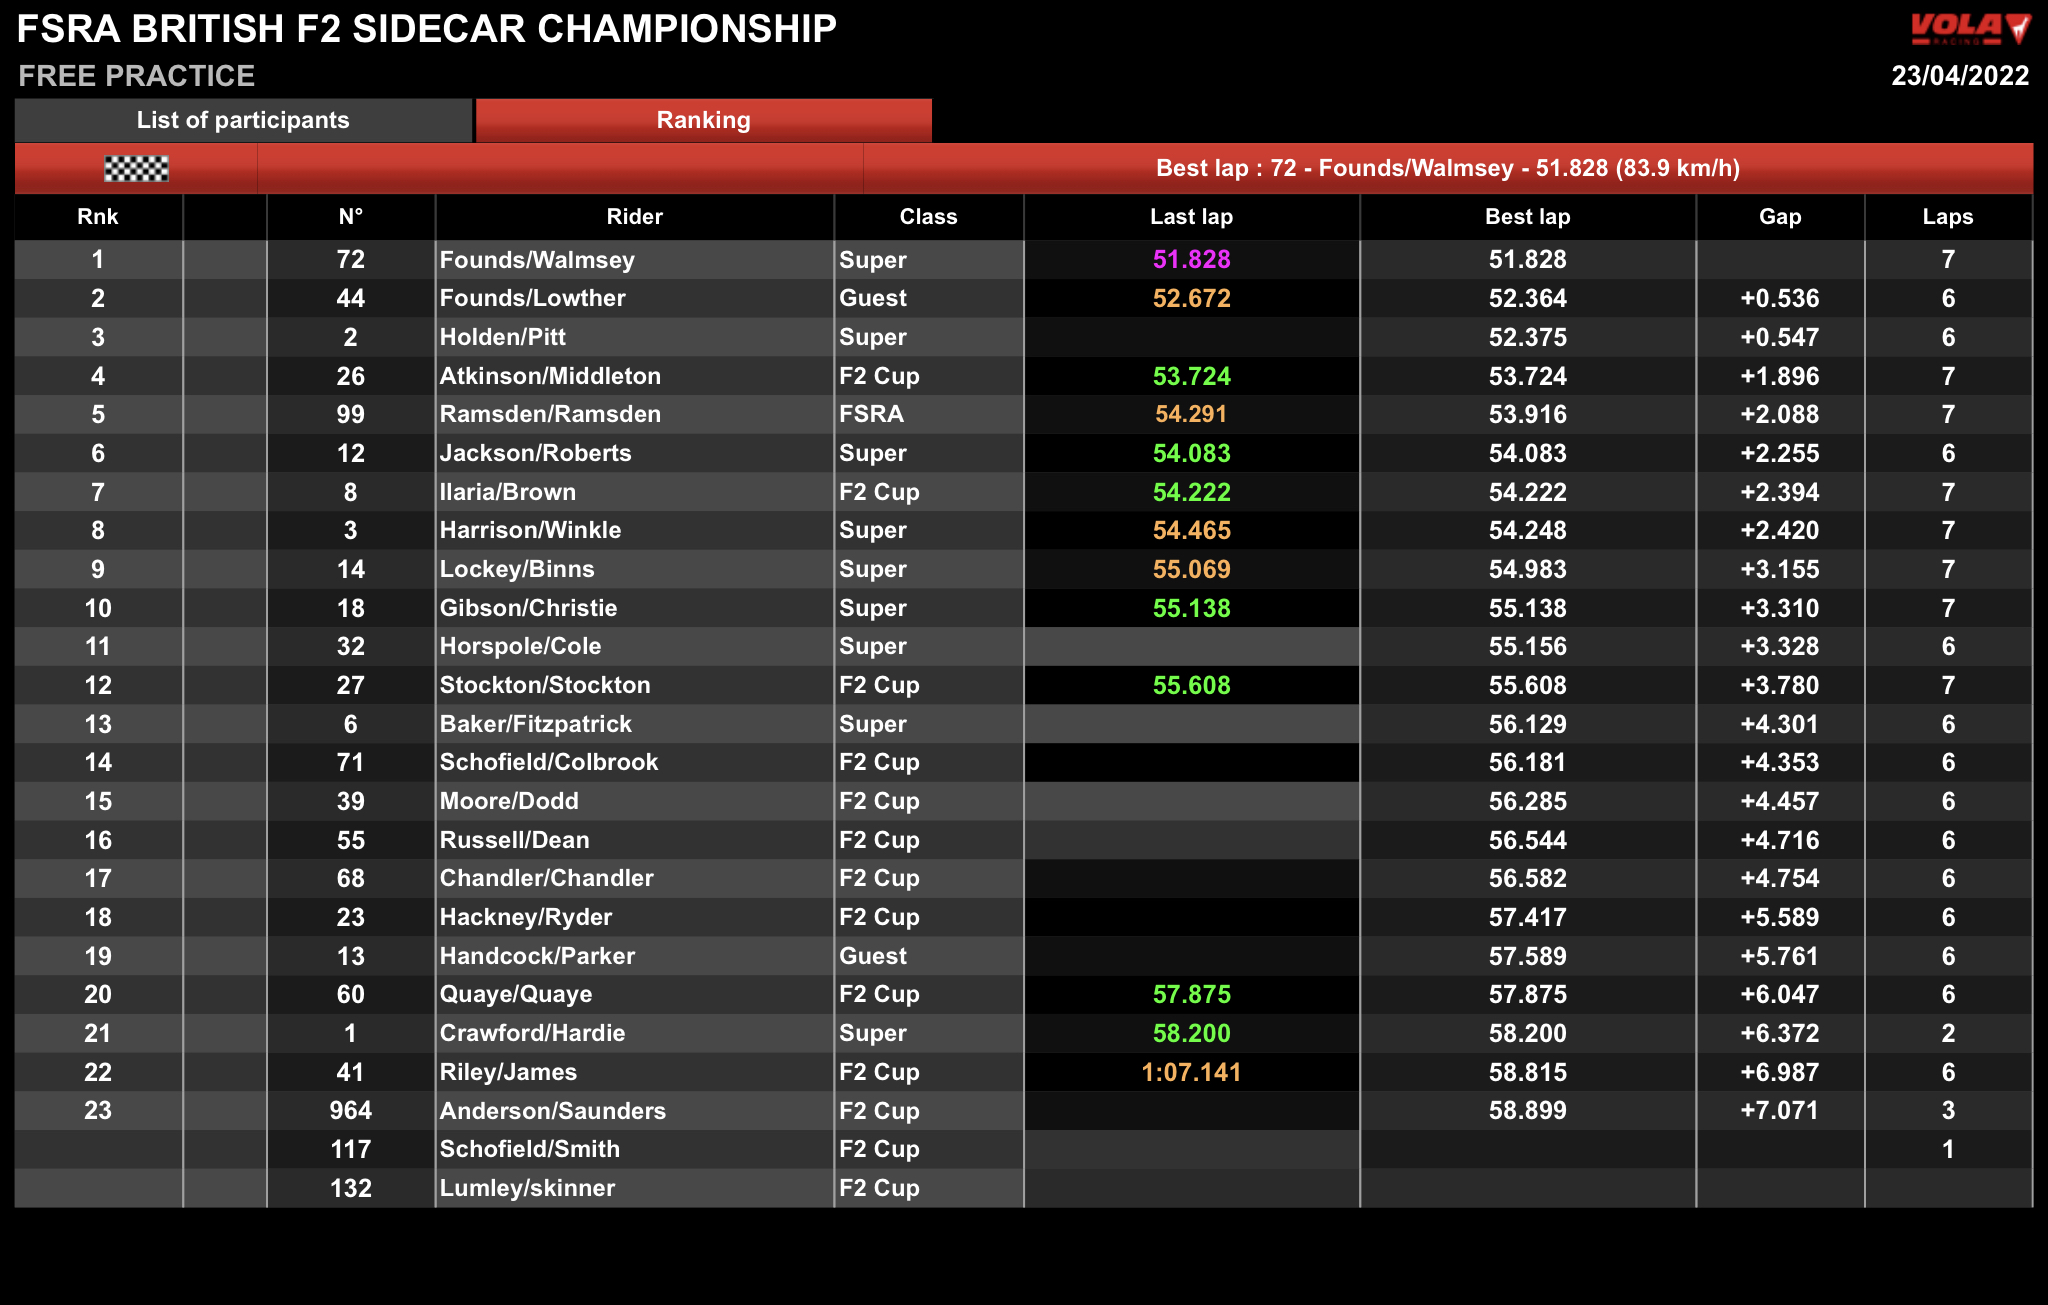This screenshot has width=2048, height=1305.
Task: Click the Last lap column header
Action: point(1191,217)
